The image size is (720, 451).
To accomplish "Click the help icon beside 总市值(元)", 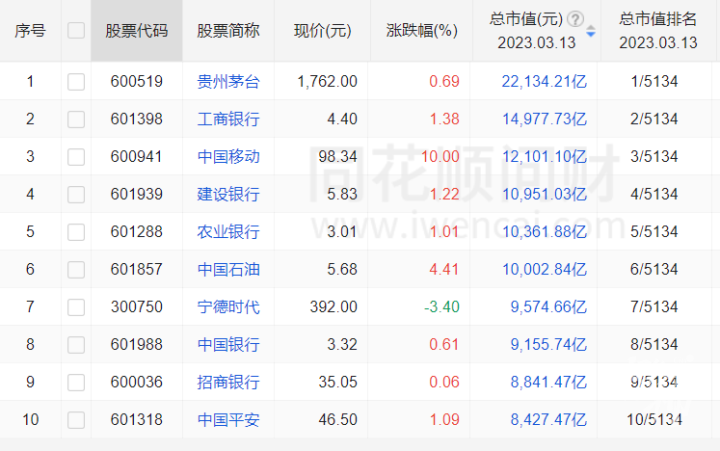I will tap(575, 19).
